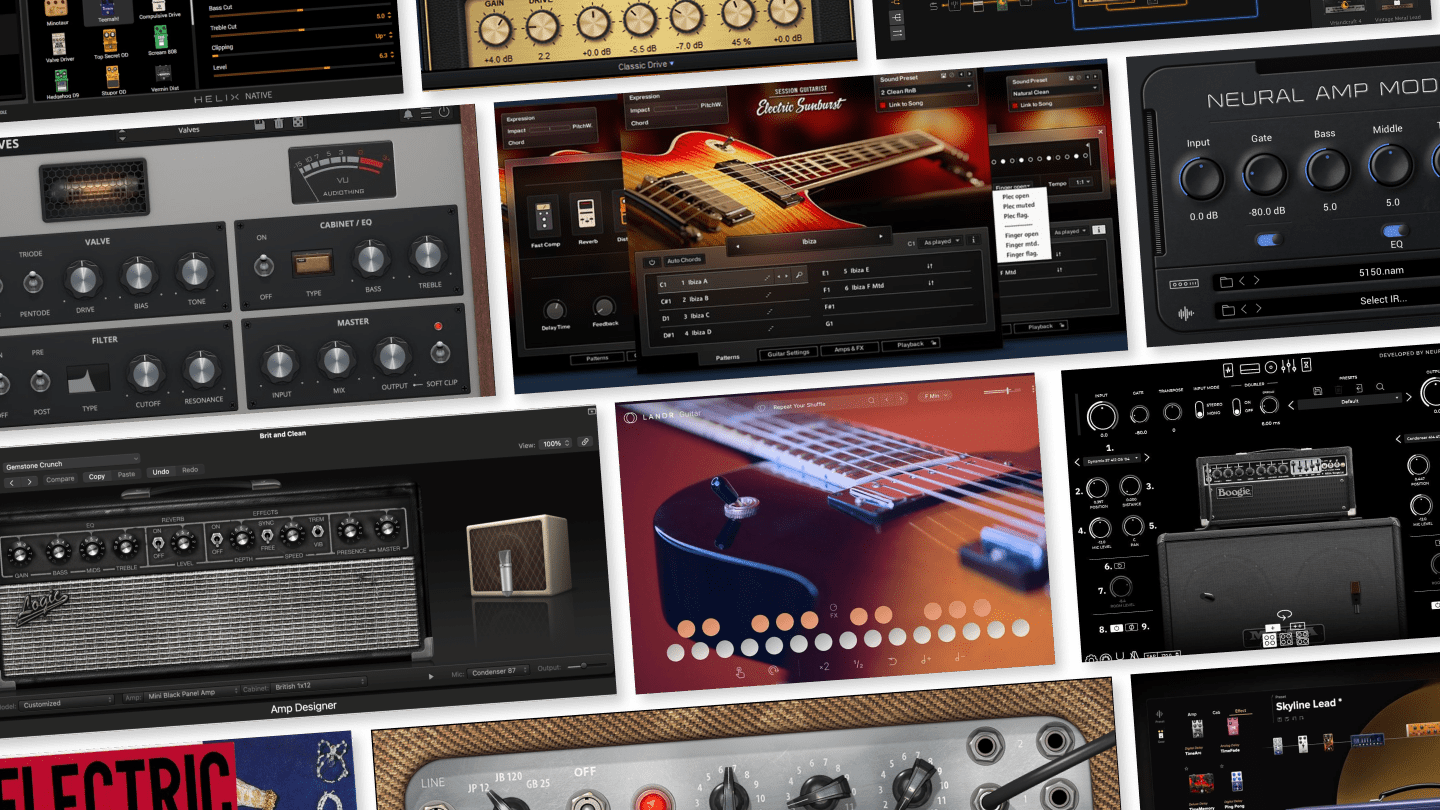Viewport: 1440px width, 810px height.
Task: Switch to the Amps & FX tab
Action: click(850, 347)
